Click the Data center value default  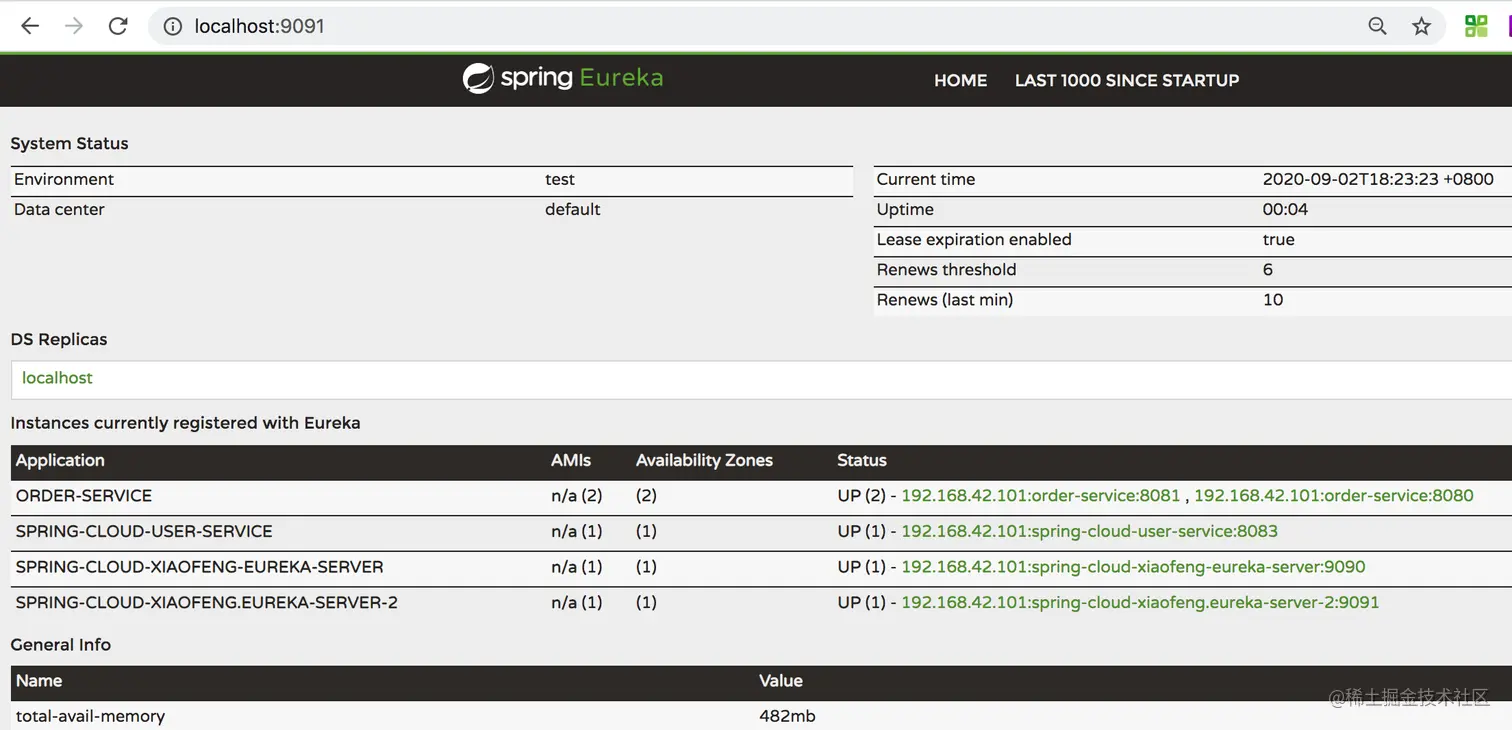coord(573,209)
